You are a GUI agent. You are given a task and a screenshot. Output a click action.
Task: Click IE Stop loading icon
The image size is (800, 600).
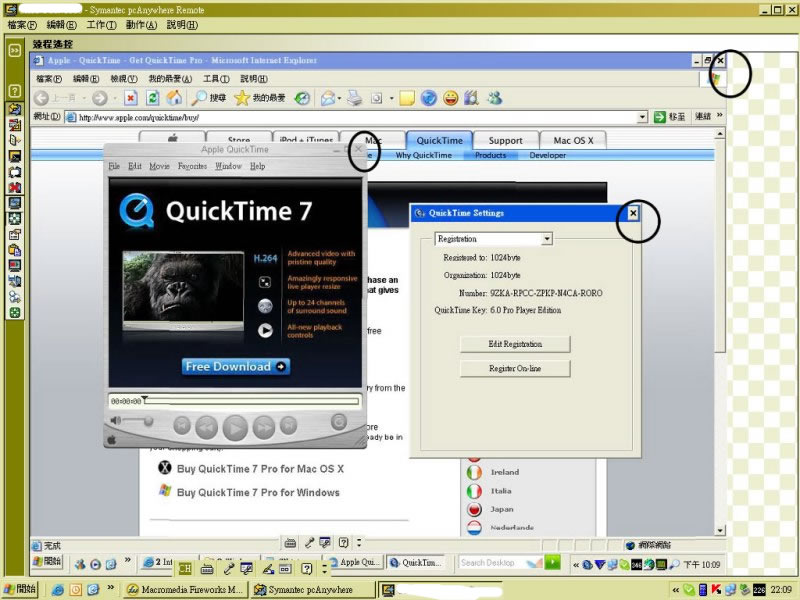tap(131, 97)
